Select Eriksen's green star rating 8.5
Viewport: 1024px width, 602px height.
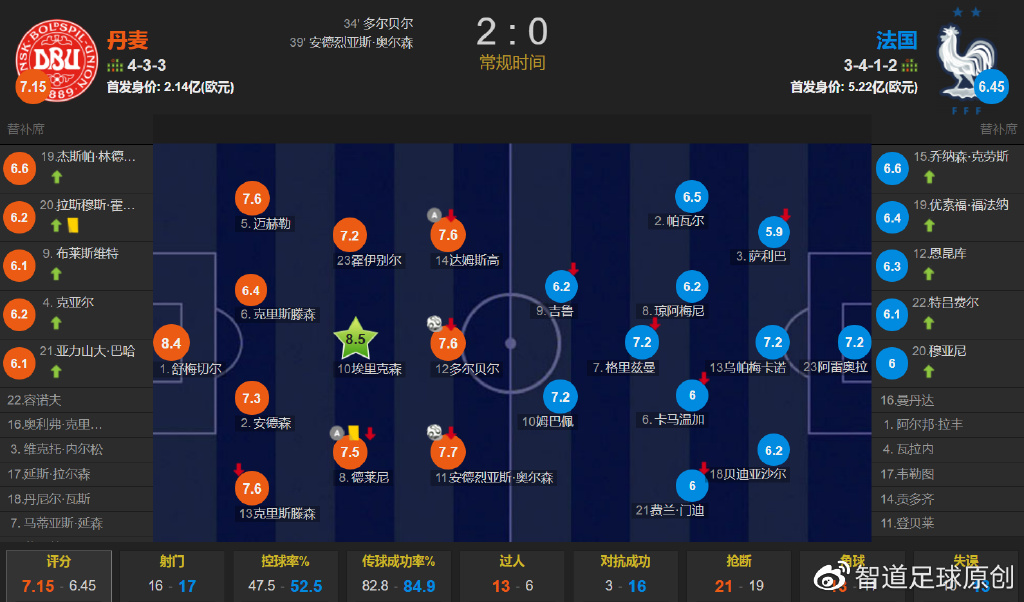(355, 339)
